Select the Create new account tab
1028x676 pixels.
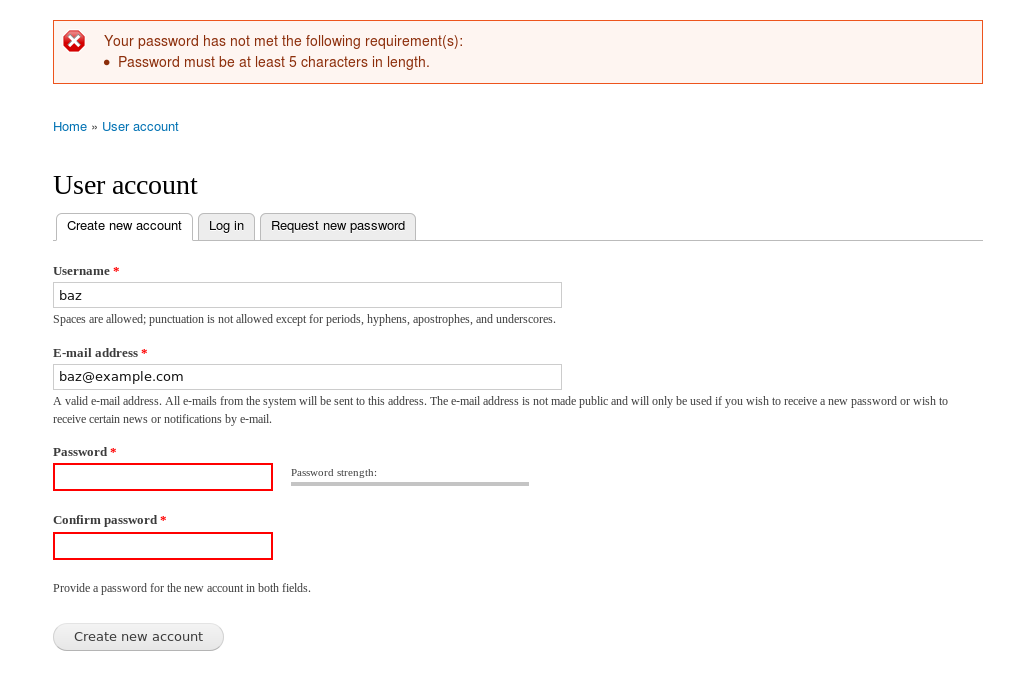pos(124,226)
